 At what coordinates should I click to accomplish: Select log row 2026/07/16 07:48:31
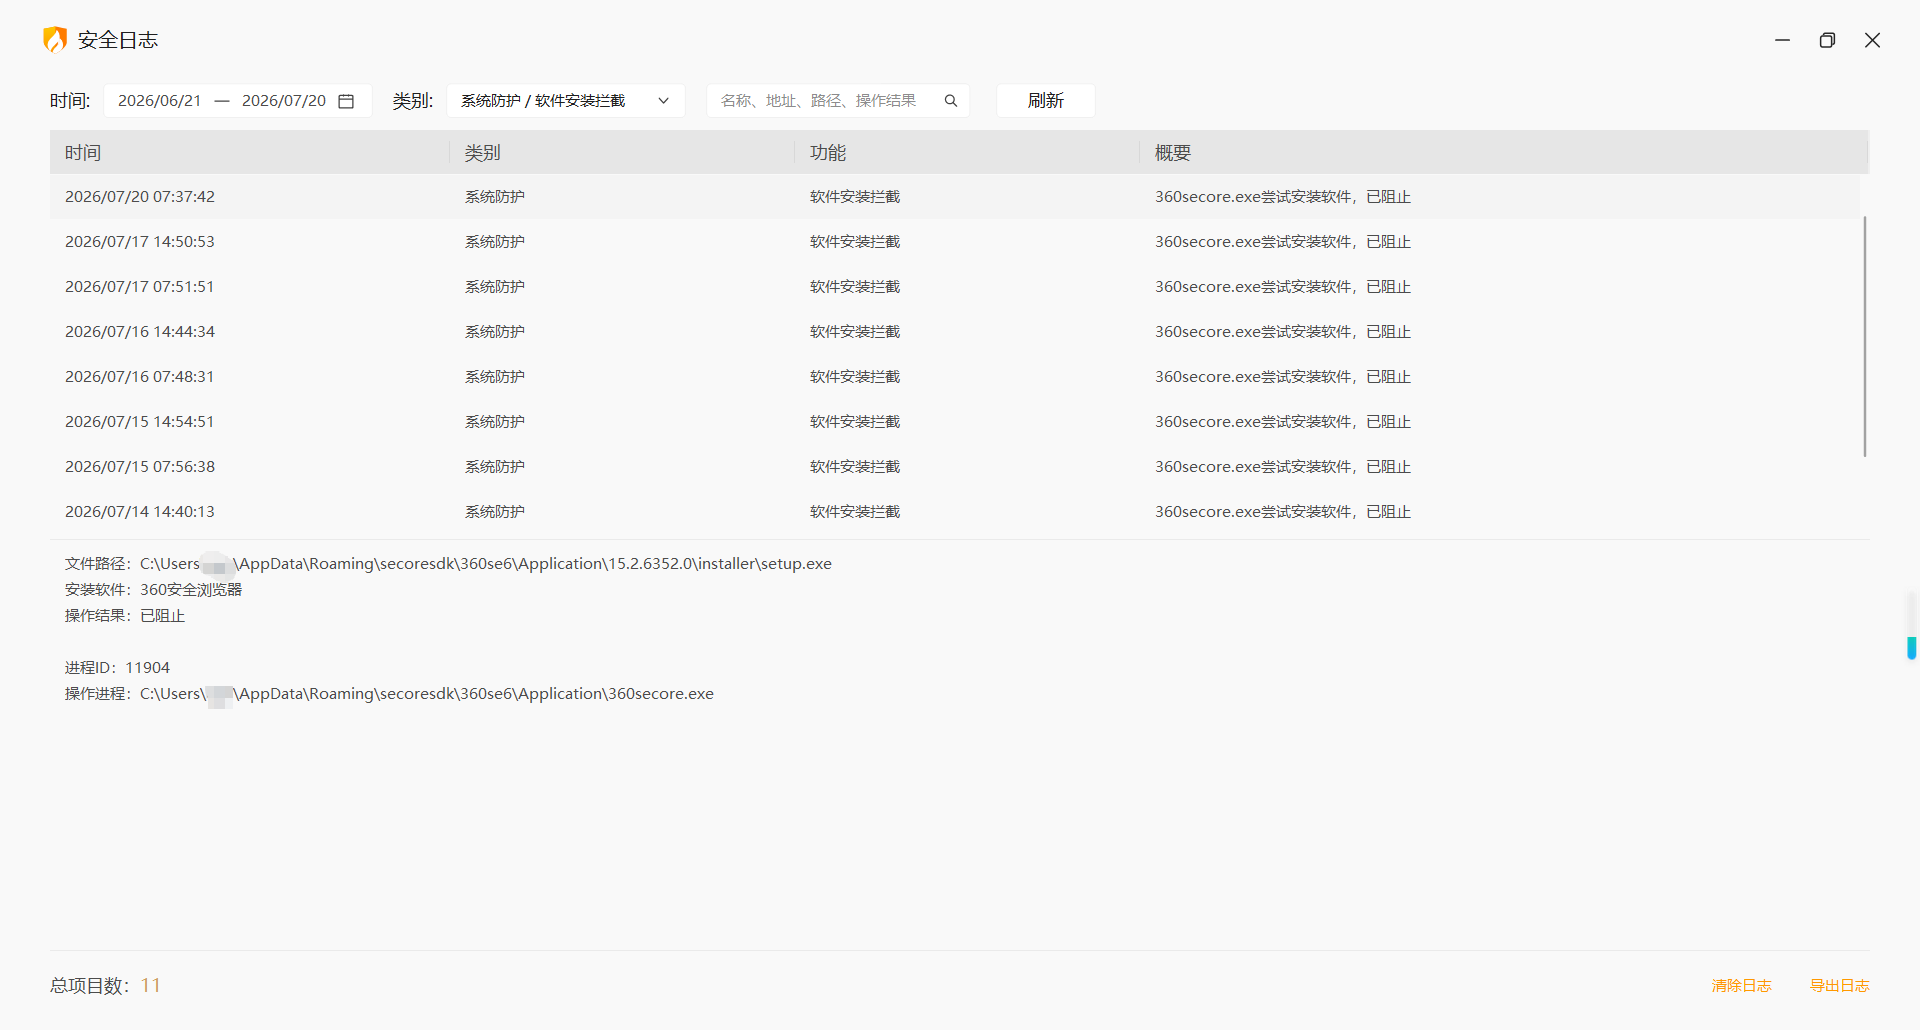coord(955,377)
